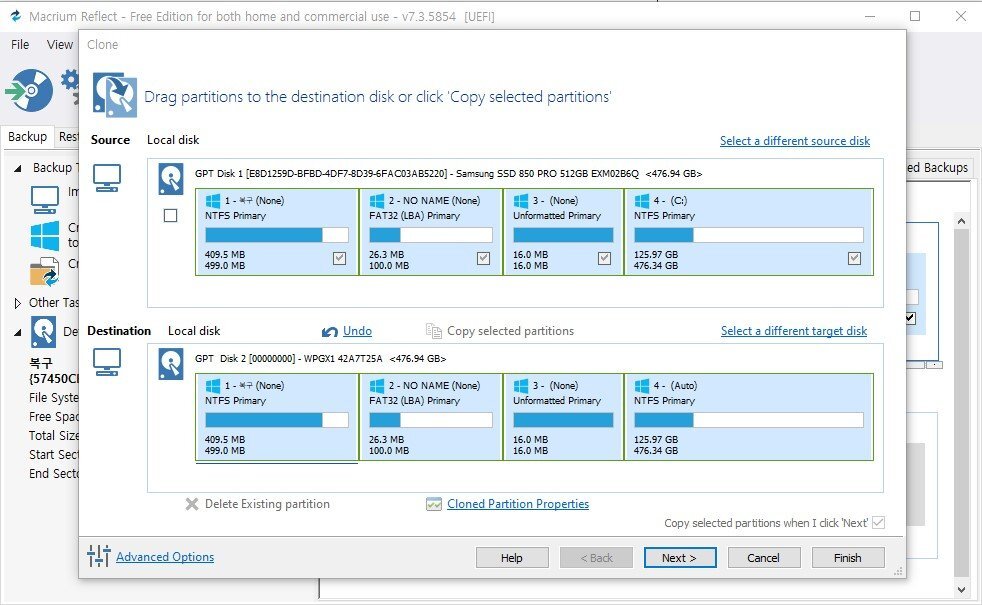Click the Help button

[x=512, y=557]
